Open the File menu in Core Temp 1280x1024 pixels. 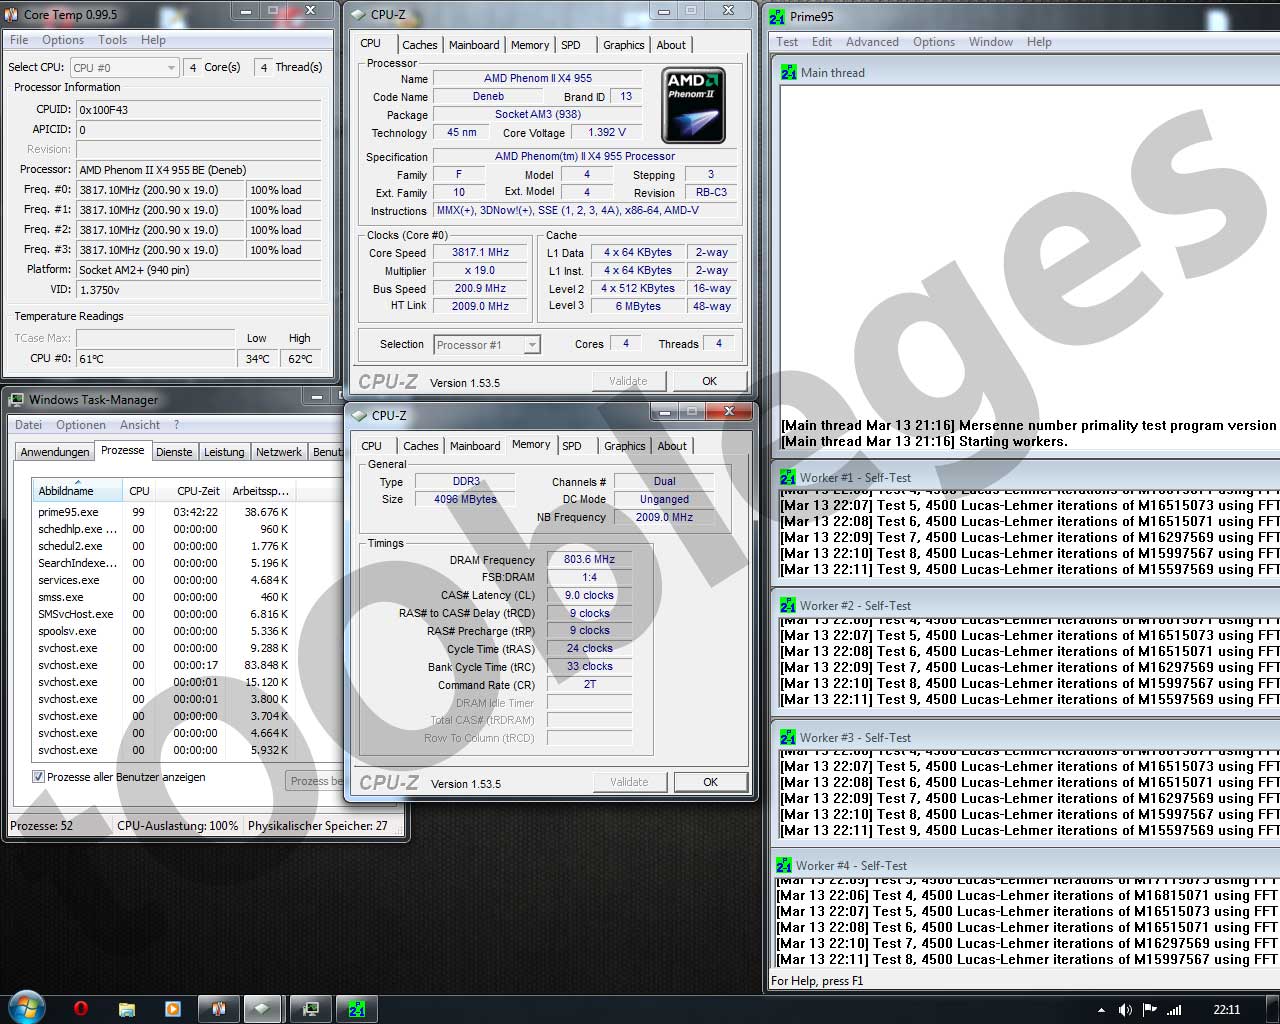point(19,40)
